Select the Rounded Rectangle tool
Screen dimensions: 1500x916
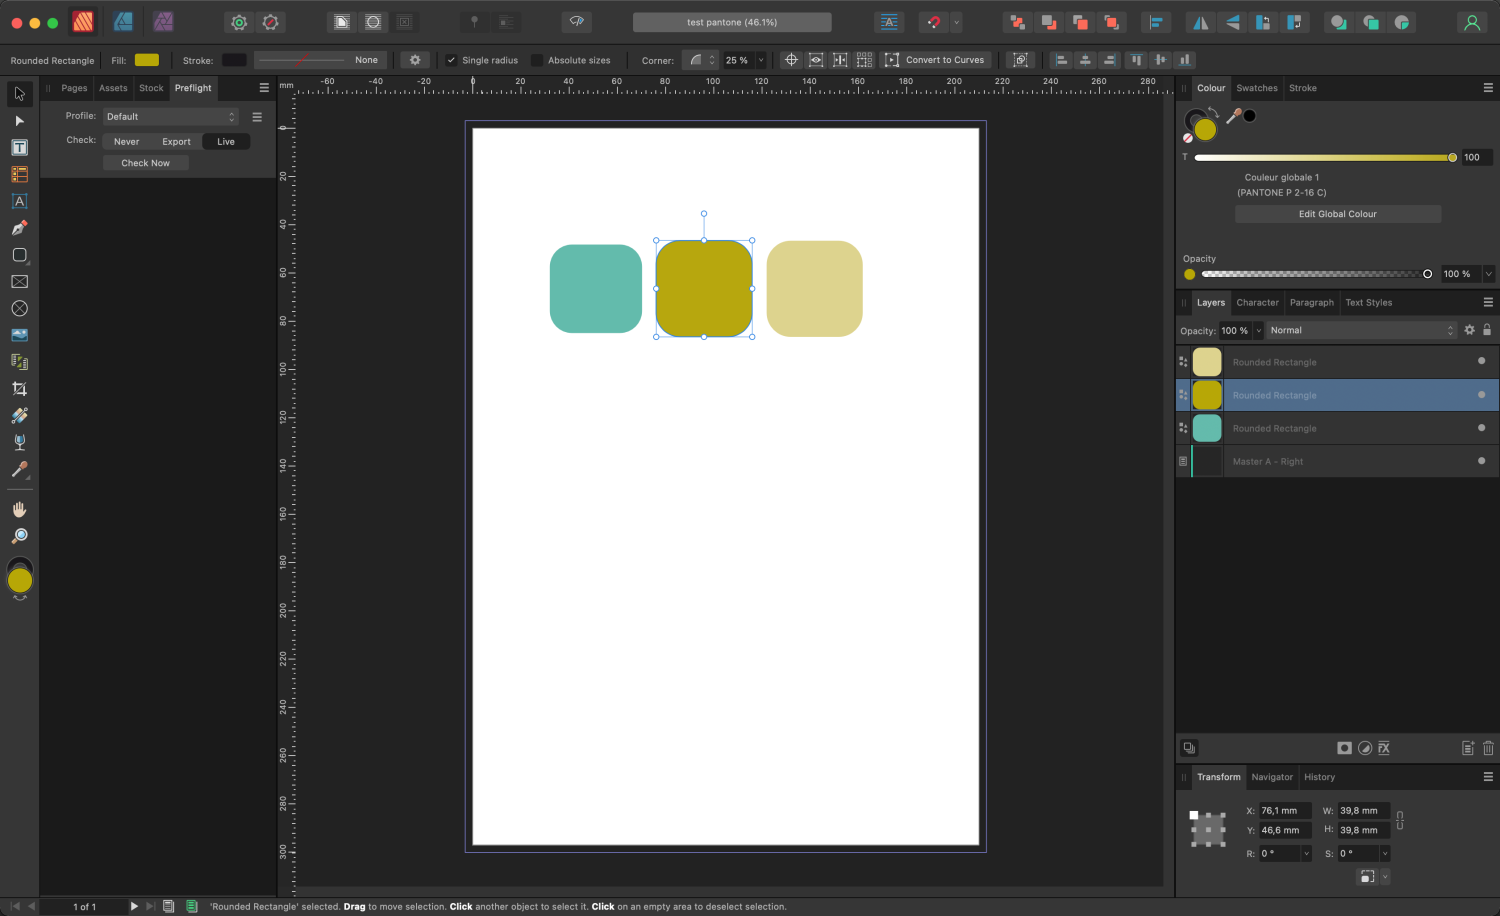[18, 255]
